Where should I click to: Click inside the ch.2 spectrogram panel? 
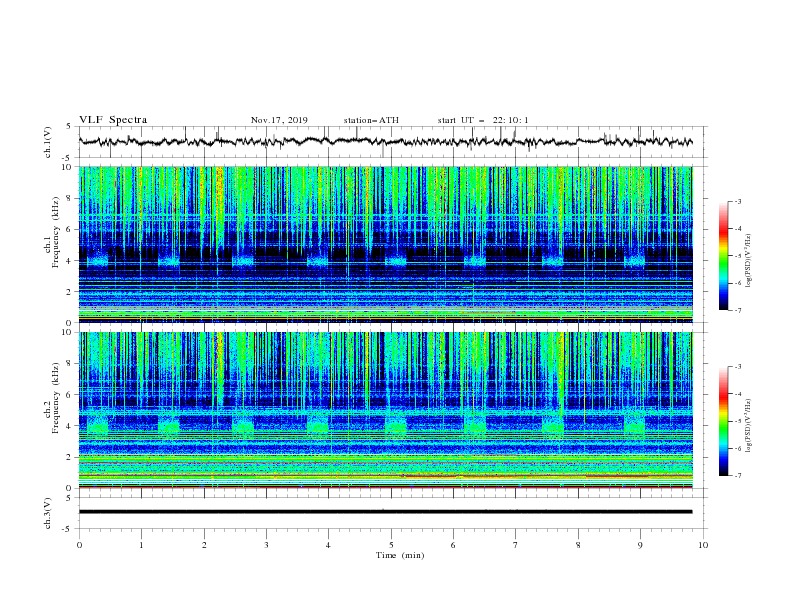point(386,410)
